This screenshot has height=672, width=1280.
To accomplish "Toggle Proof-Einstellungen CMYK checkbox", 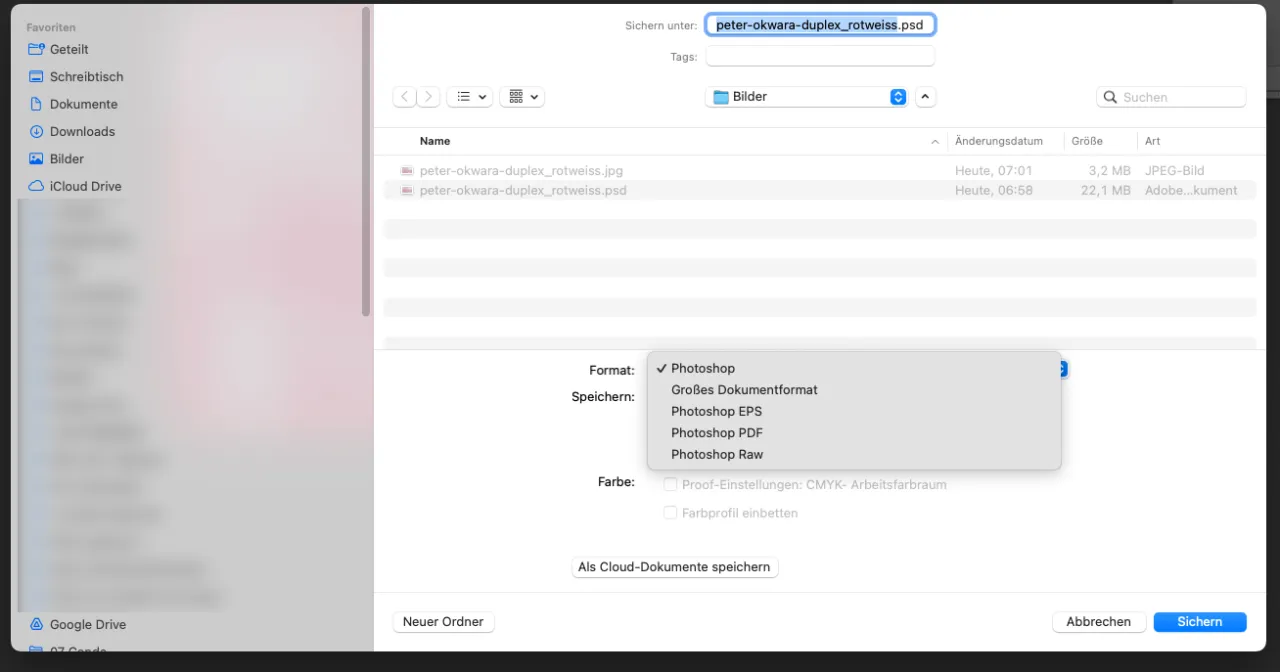I will point(671,485).
